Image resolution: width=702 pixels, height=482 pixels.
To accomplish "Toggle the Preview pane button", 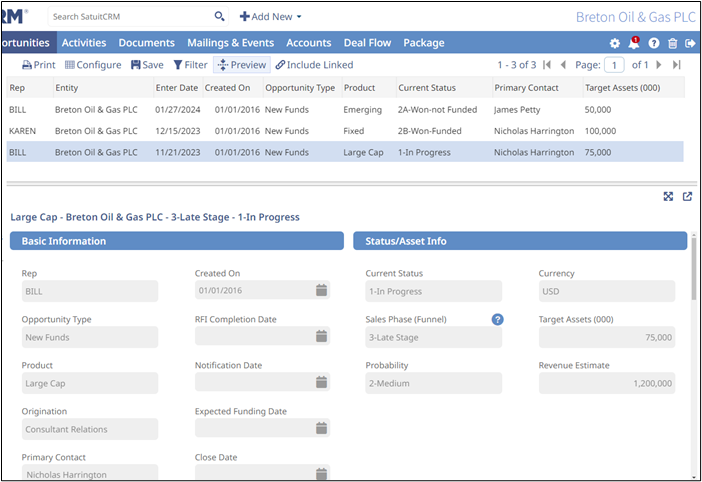I will 242,65.
